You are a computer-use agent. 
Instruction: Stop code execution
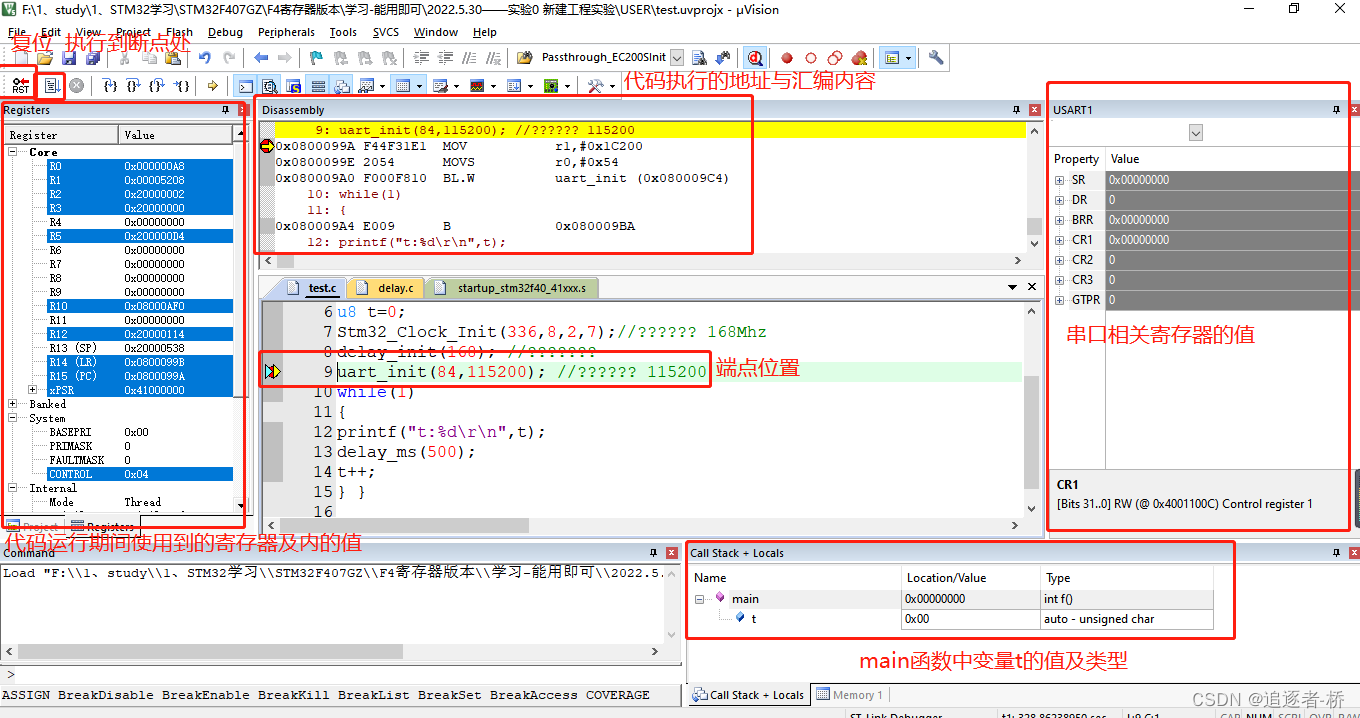click(76, 86)
